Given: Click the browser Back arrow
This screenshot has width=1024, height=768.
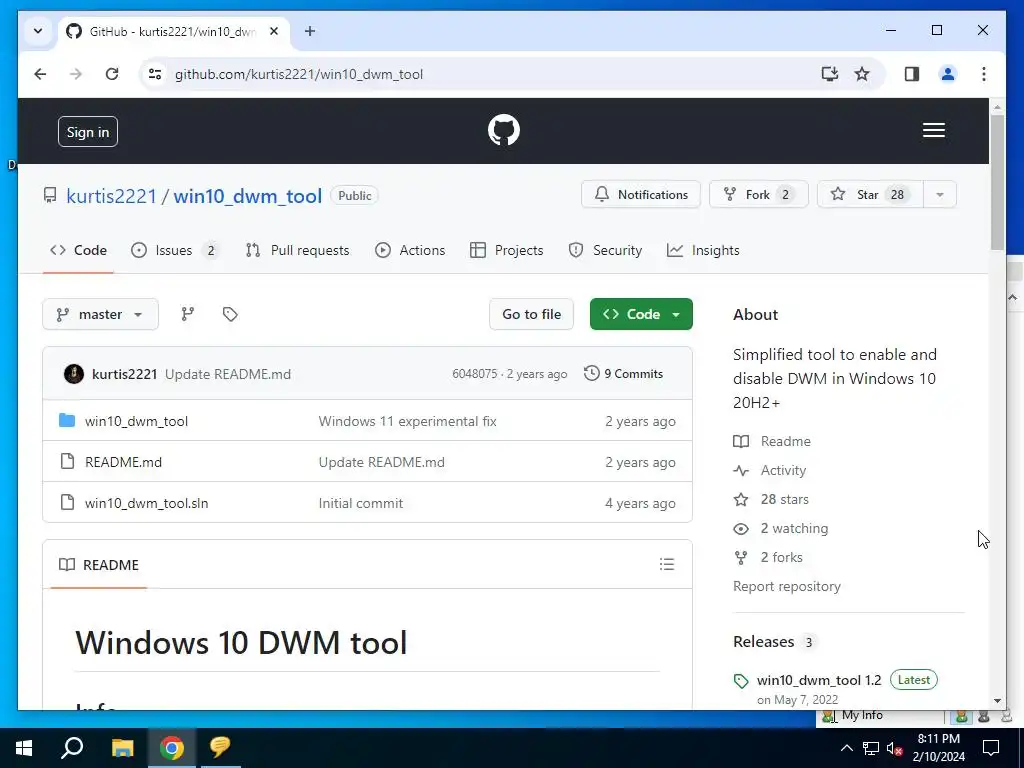Looking at the screenshot, I should pos(40,74).
